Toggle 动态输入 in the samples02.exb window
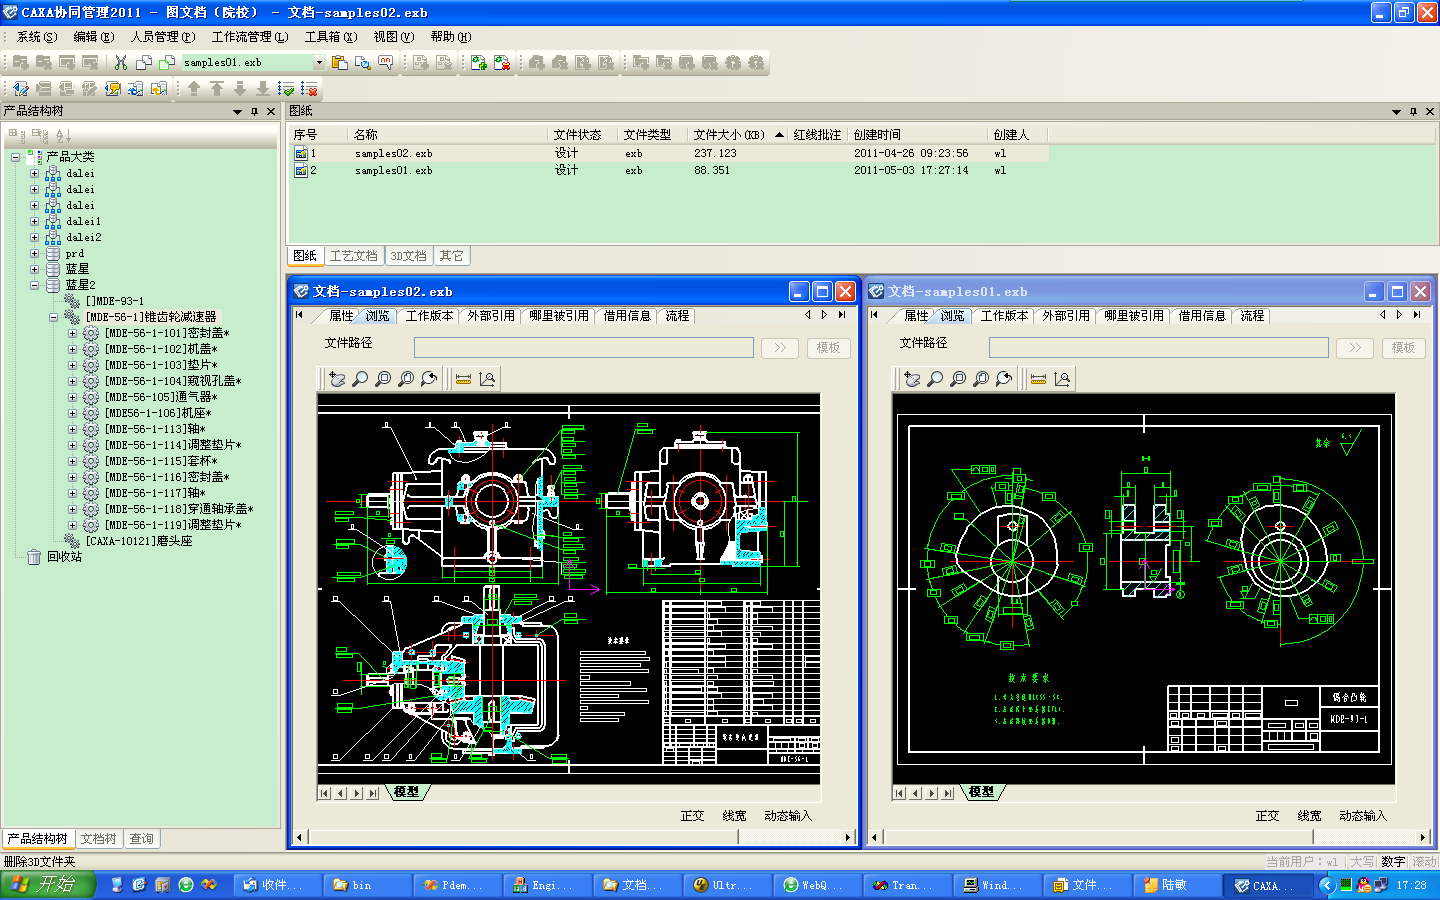Screen dimensions: 1440x900 pyautogui.click(x=788, y=816)
